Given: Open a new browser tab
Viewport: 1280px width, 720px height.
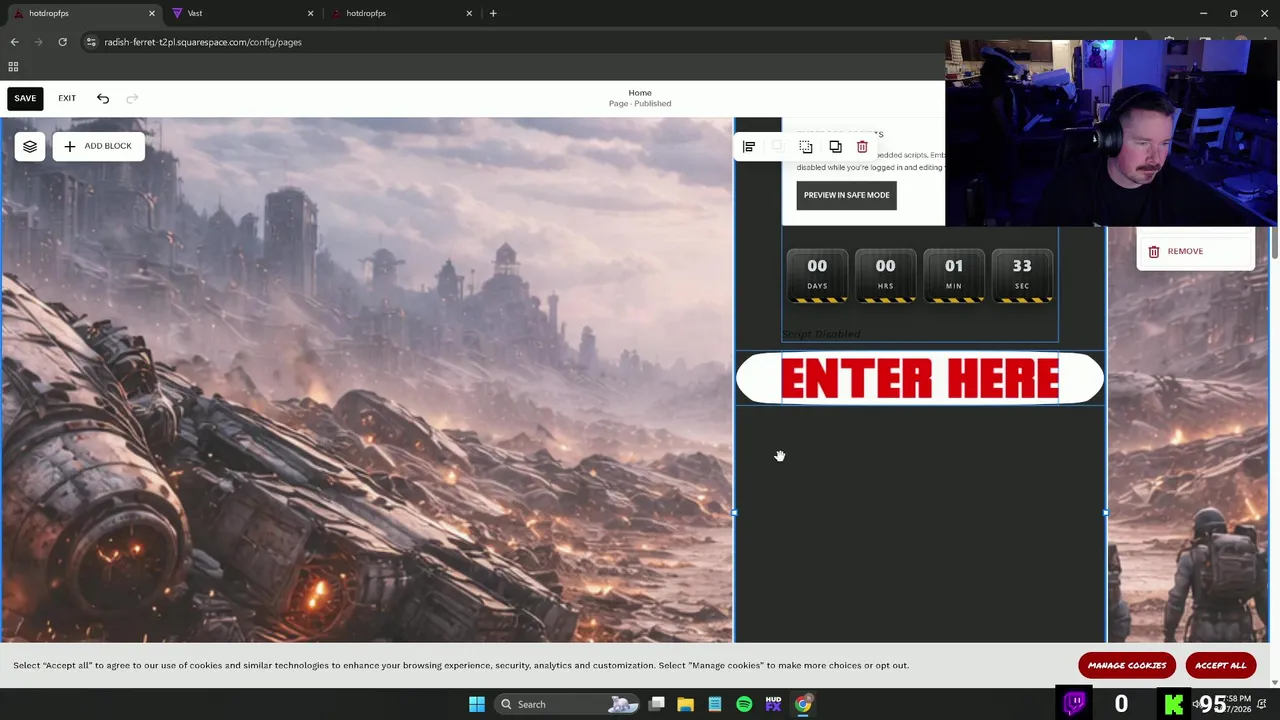Looking at the screenshot, I should pyautogui.click(x=493, y=13).
